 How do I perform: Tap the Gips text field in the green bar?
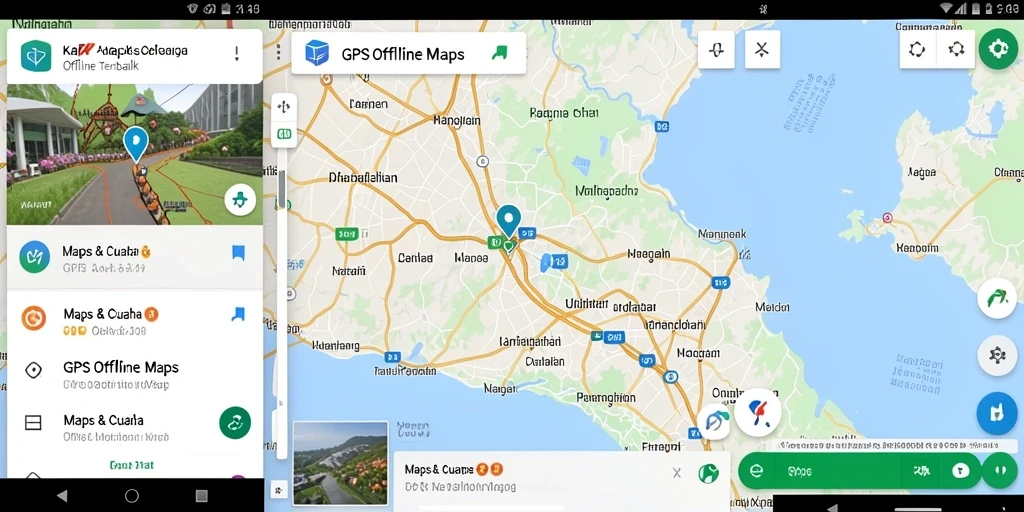tap(836, 470)
